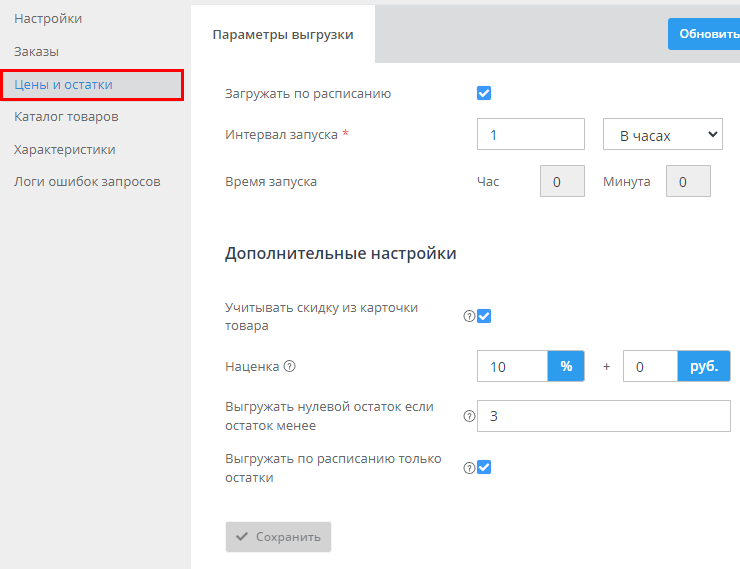
Task: Open the В часах interval unit dropdown
Action: pos(662,134)
